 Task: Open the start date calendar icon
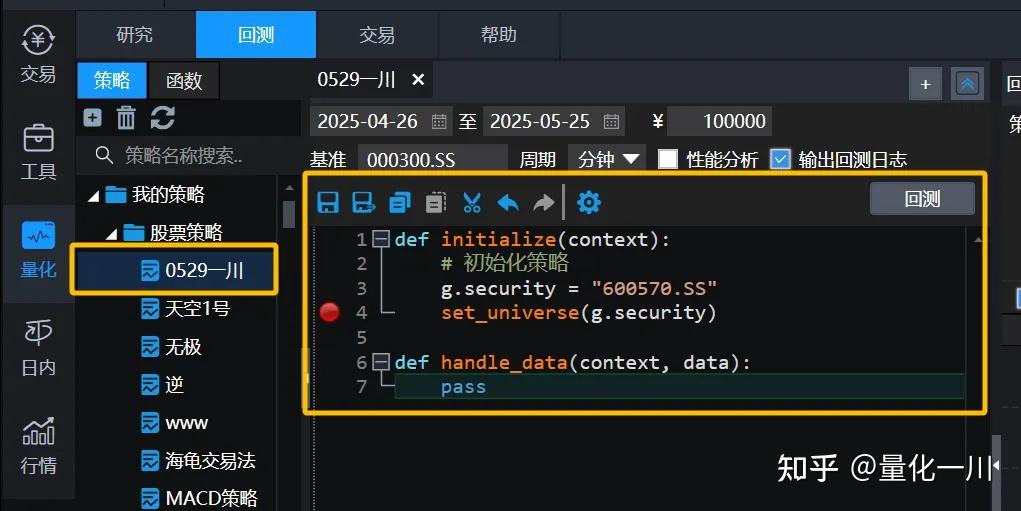click(x=440, y=121)
